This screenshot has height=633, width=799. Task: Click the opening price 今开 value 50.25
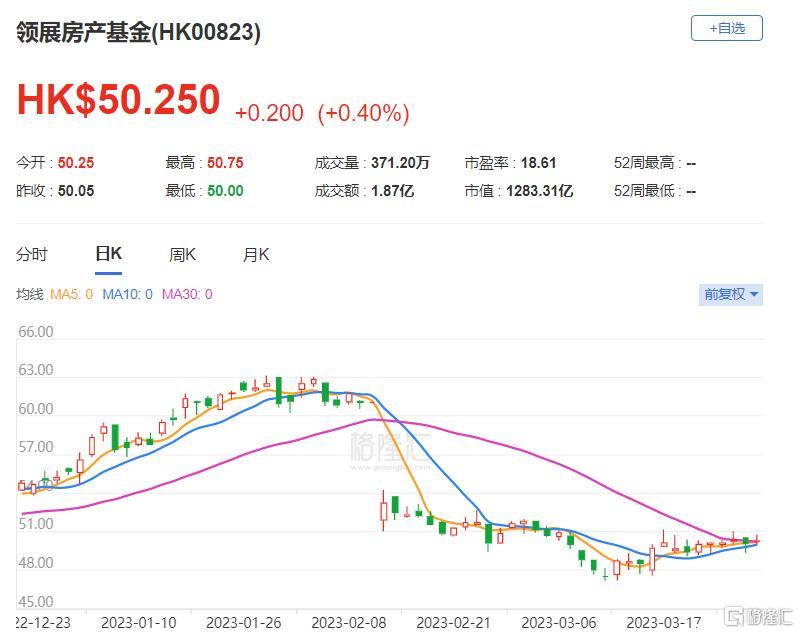[76, 163]
